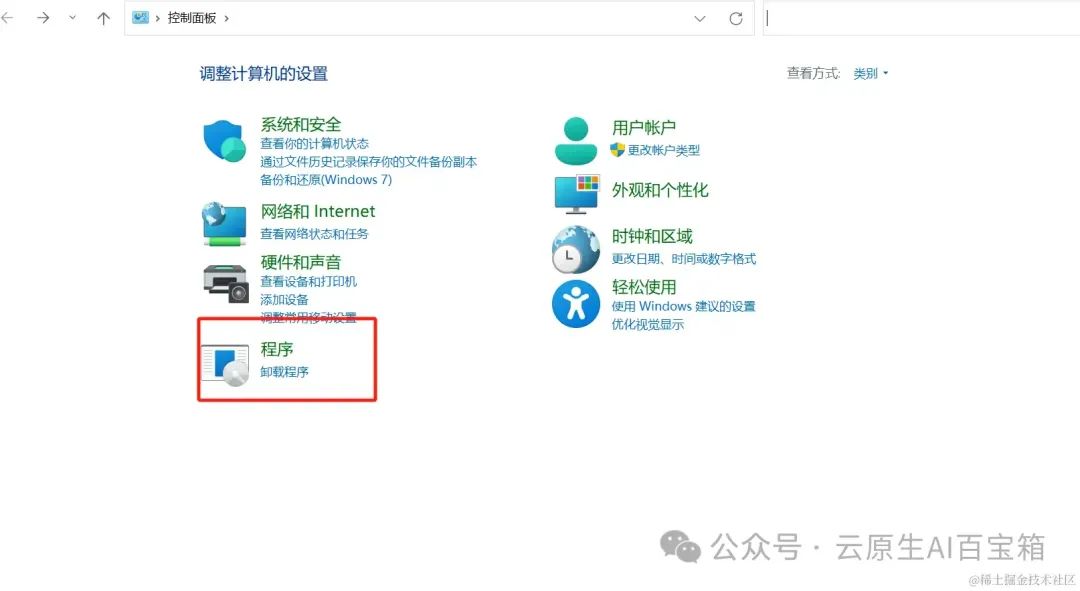Select the 控制面板 breadcrumb item
Image resolution: width=1080 pixels, height=591 pixels.
[x=191, y=18]
